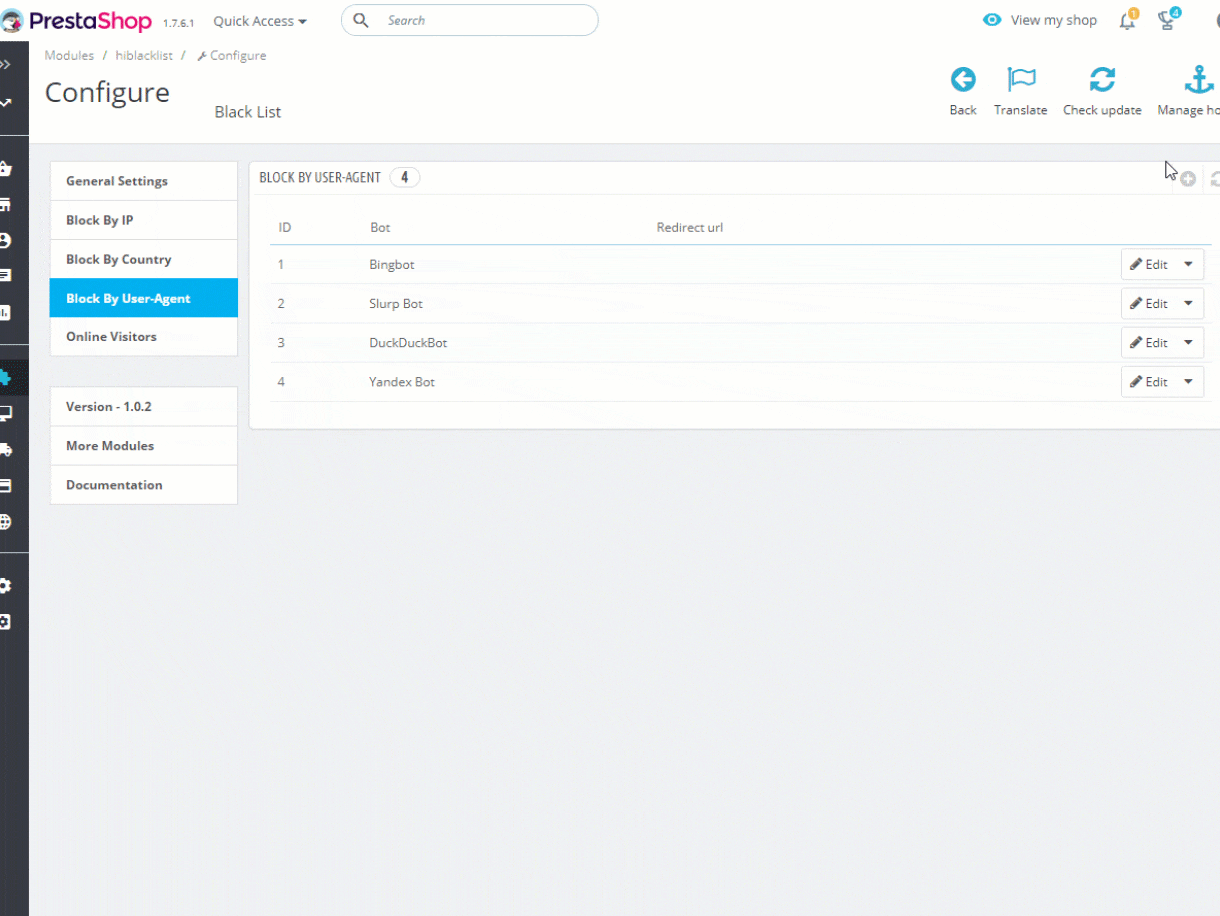Open the Block By IP tab
1220x916 pixels.
tap(144, 220)
